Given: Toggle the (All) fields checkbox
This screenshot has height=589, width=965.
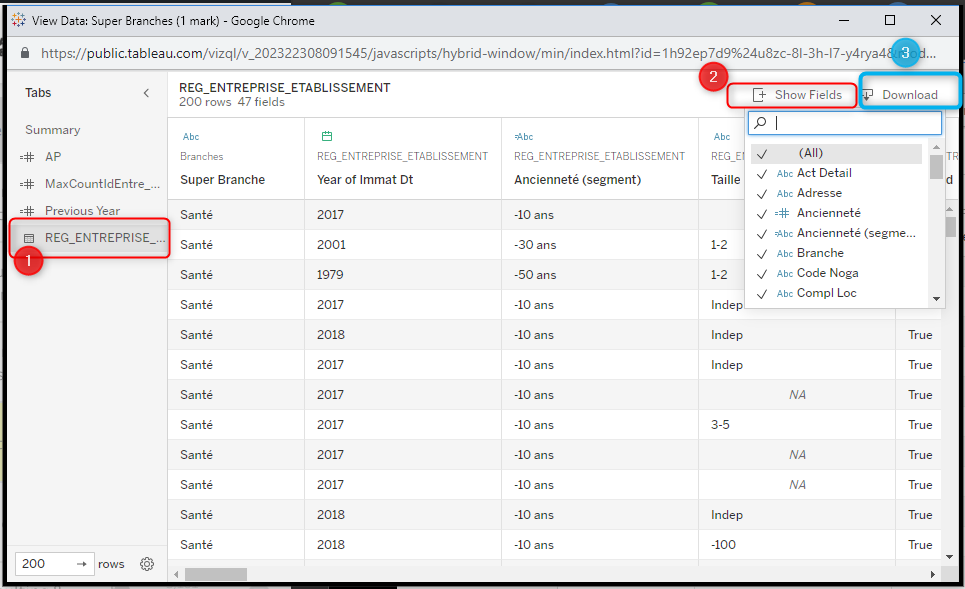Looking at the screenshot, I should click(762, 154).
